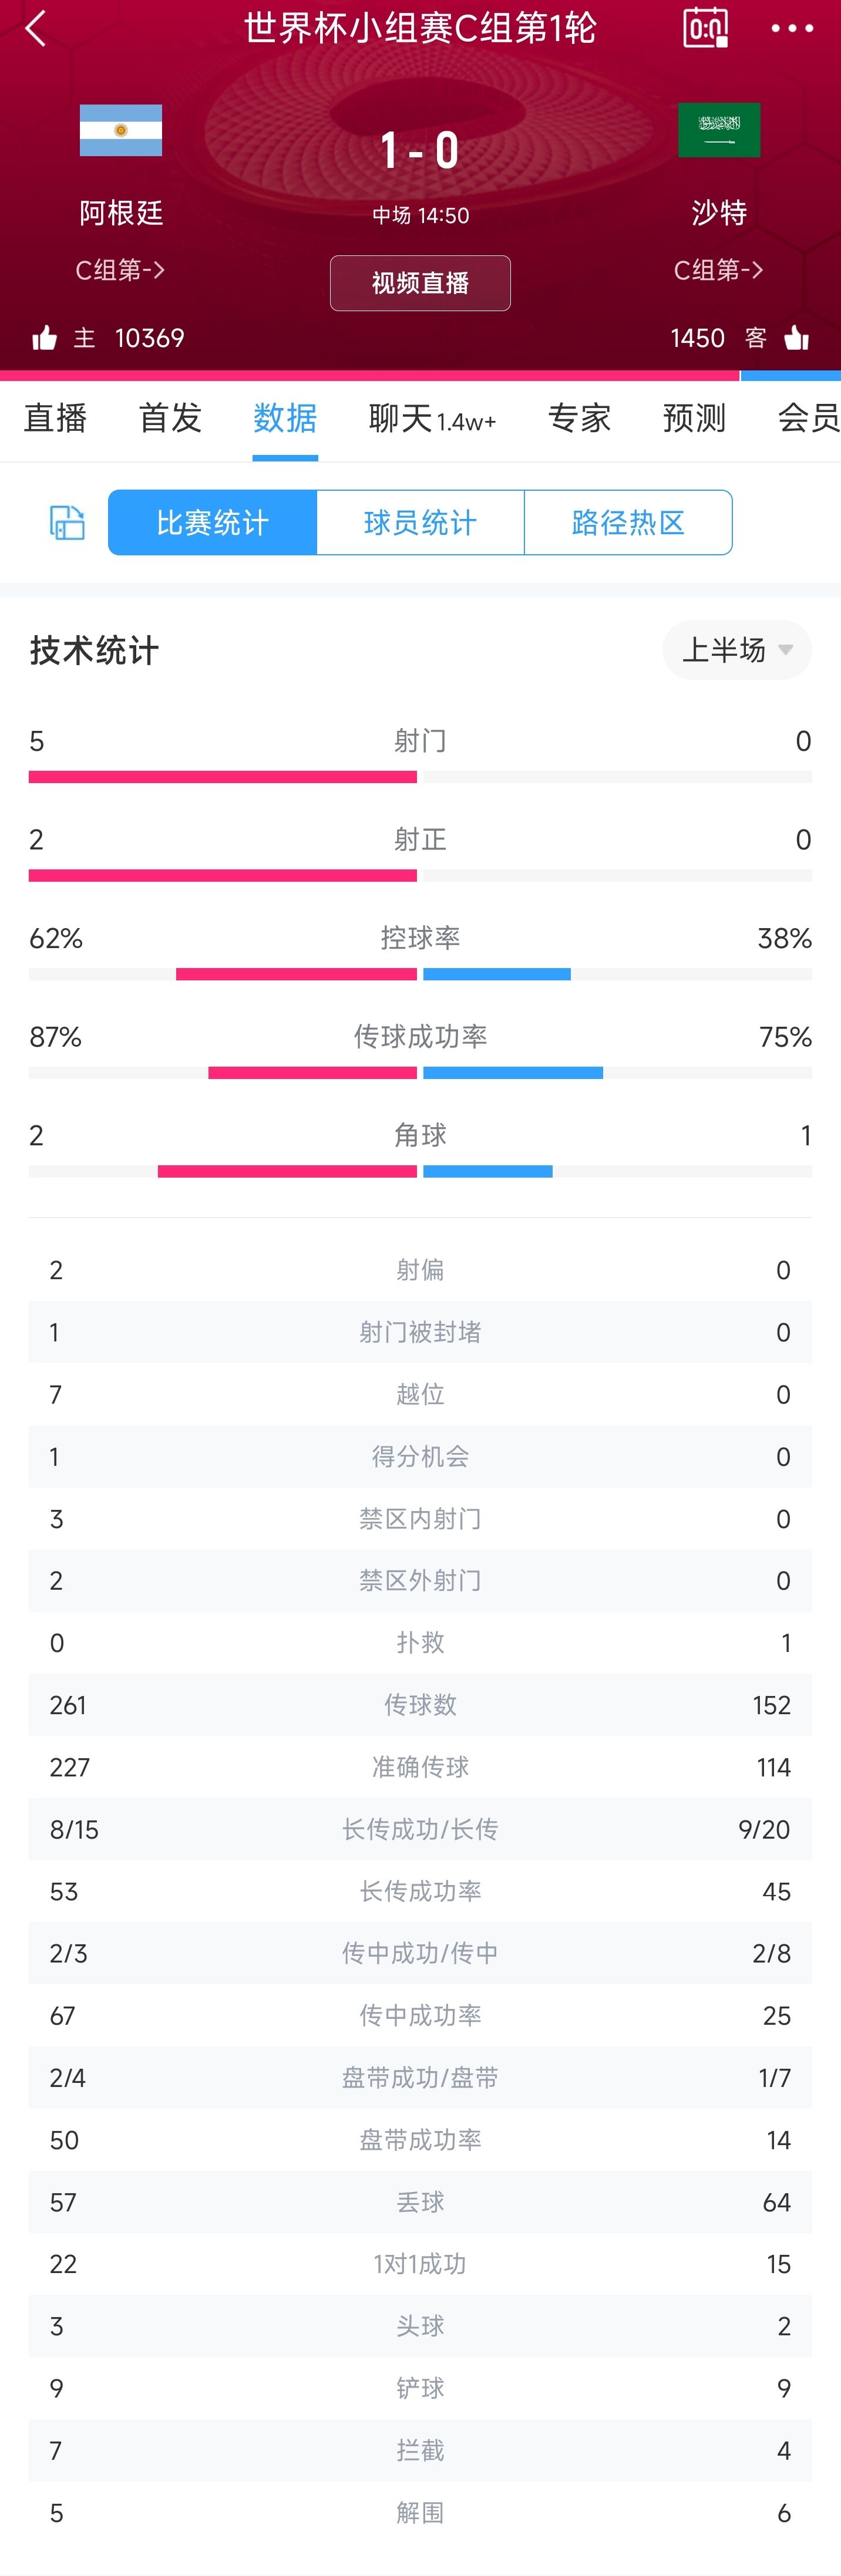Tap the Saudi Arabia flag icon
The height and width of the screenshot is (2576, 841).
point(719,130)
